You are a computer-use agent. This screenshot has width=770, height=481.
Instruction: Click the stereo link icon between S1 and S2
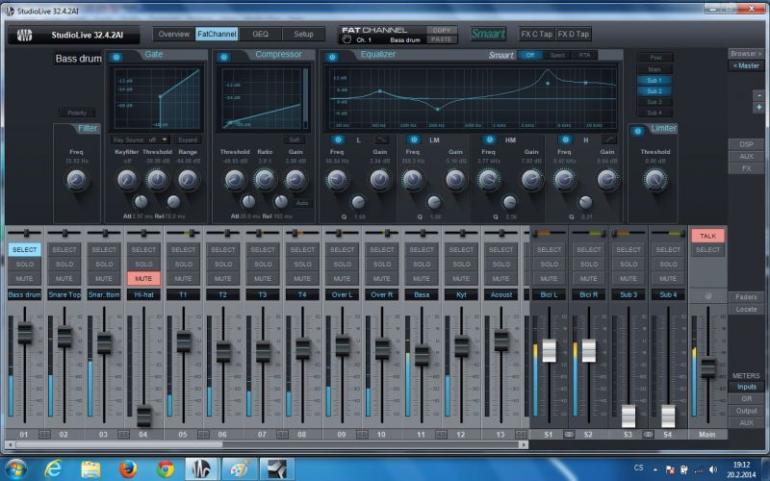(x=569, y=435)
